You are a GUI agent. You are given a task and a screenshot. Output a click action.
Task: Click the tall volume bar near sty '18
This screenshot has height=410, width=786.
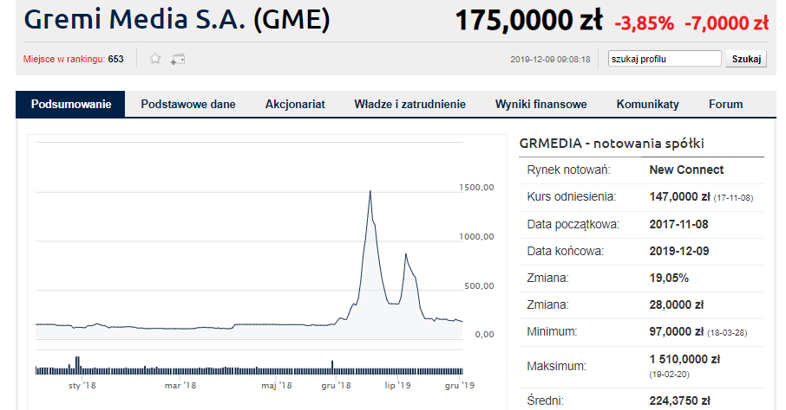(x=77, y=365)
